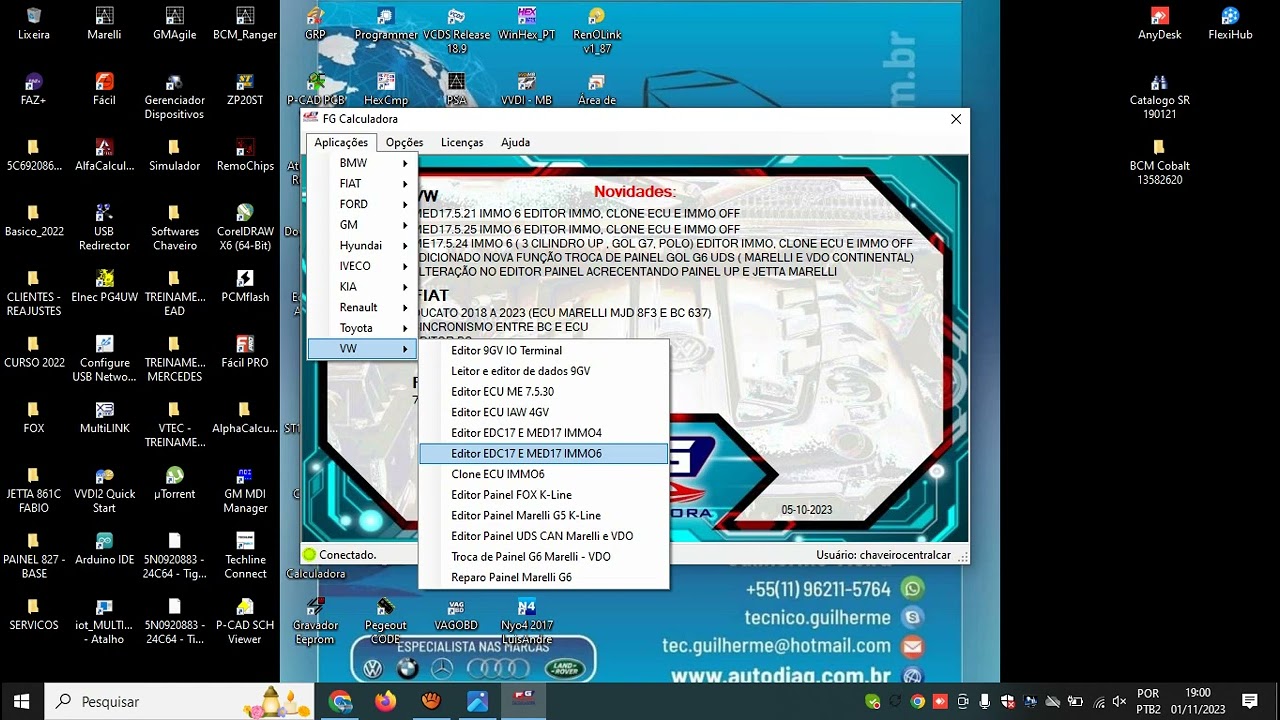Click the Pesquisar taskbar search box
The height and width of the screenshot is (720, 1280).
180,701
